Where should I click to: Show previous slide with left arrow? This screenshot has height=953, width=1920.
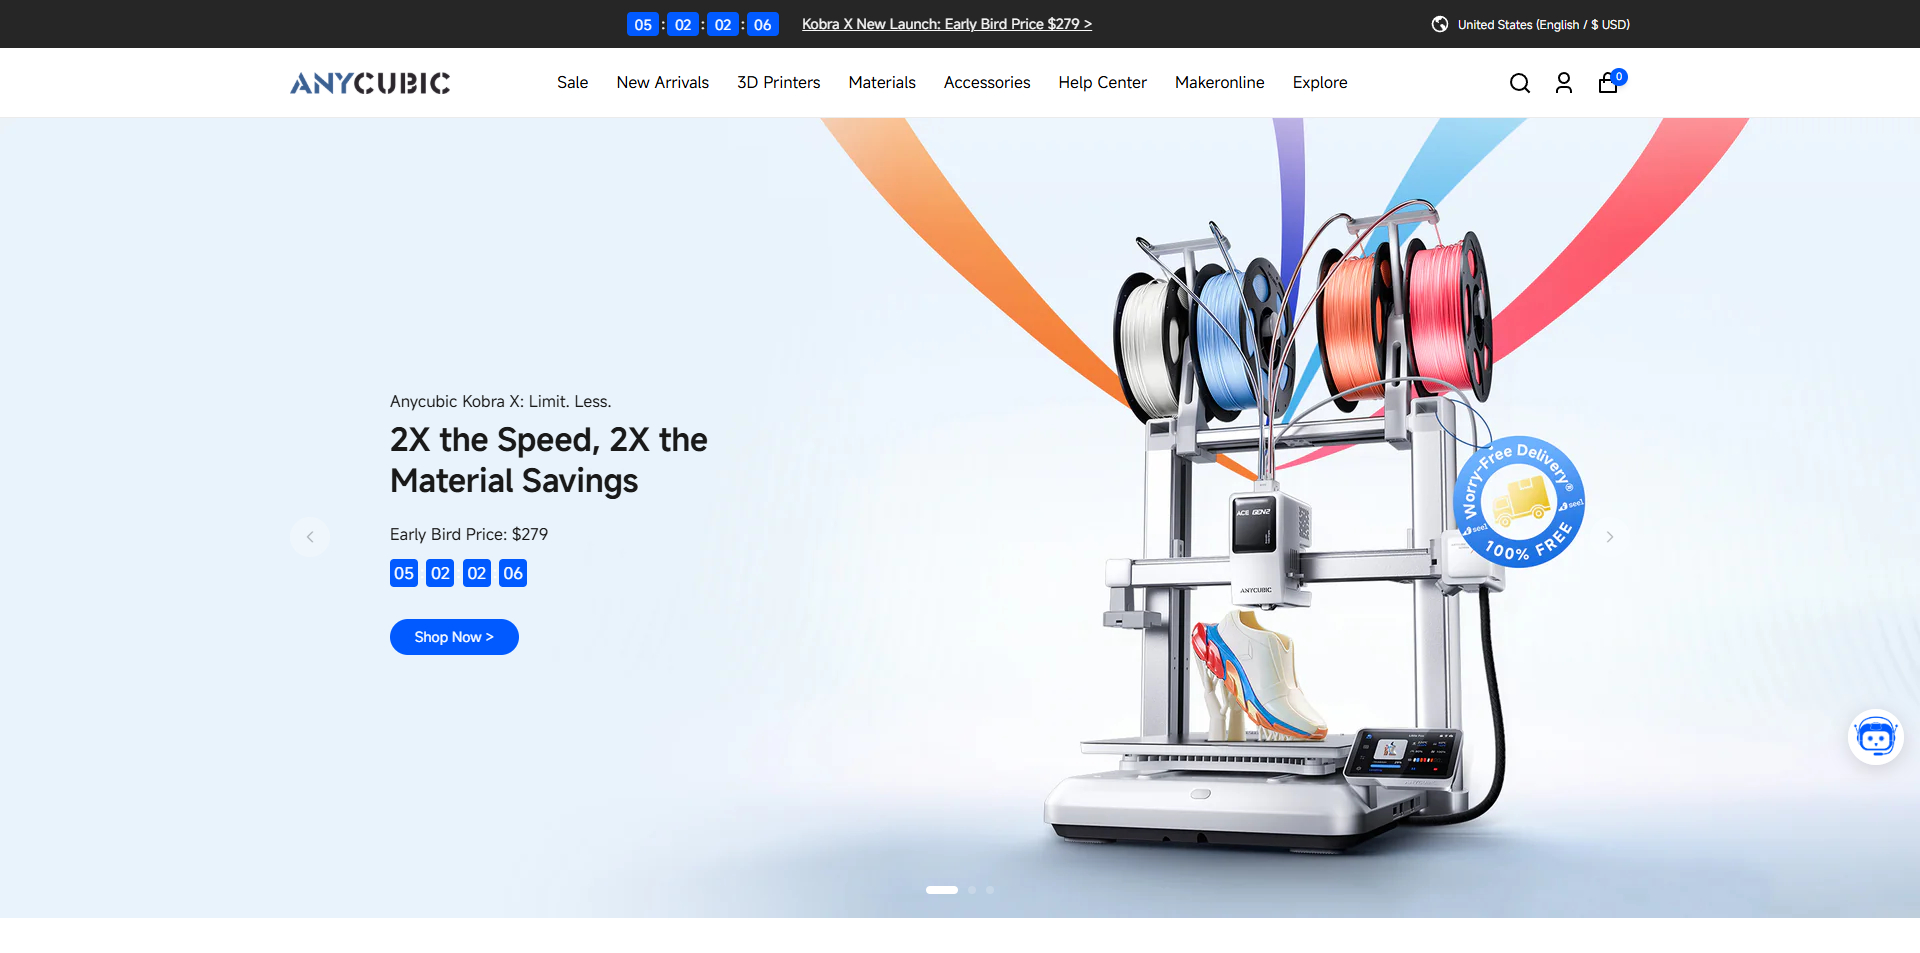click(310, 537)
